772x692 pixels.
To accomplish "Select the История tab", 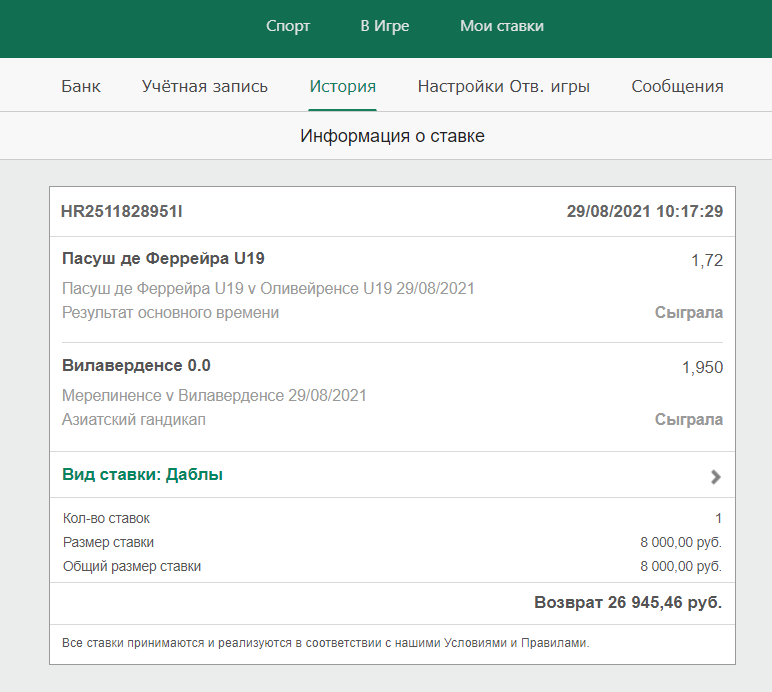I will (x=343, y=86).
